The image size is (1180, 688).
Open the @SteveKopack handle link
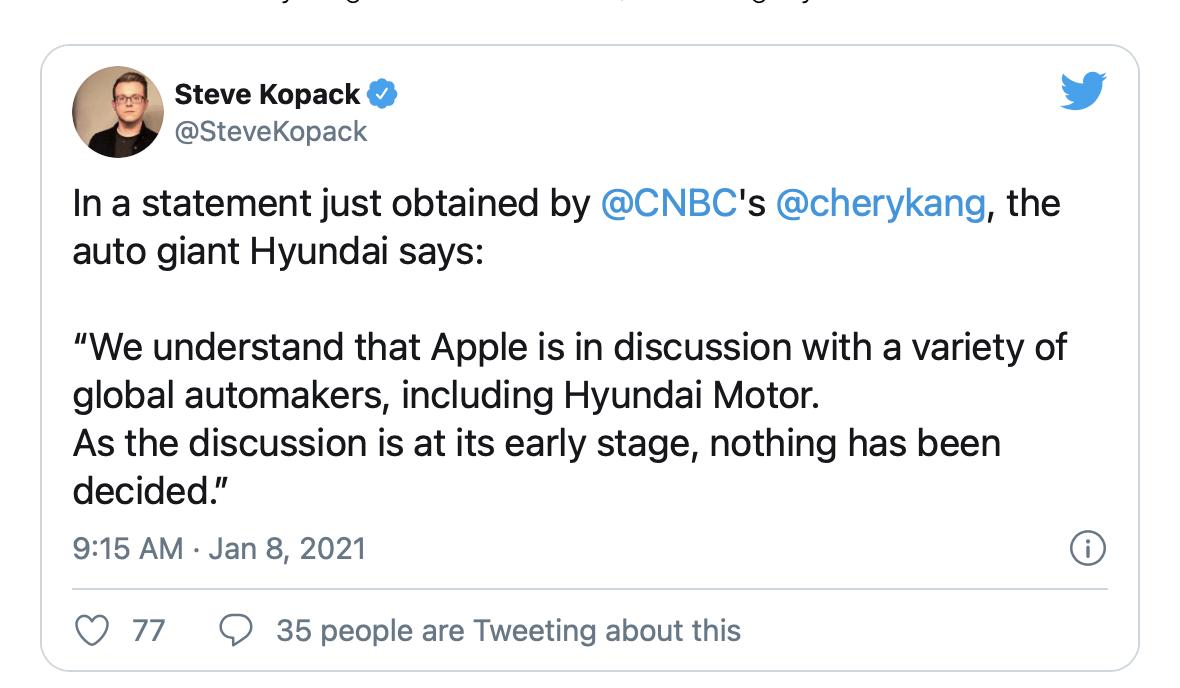[271, 131]
